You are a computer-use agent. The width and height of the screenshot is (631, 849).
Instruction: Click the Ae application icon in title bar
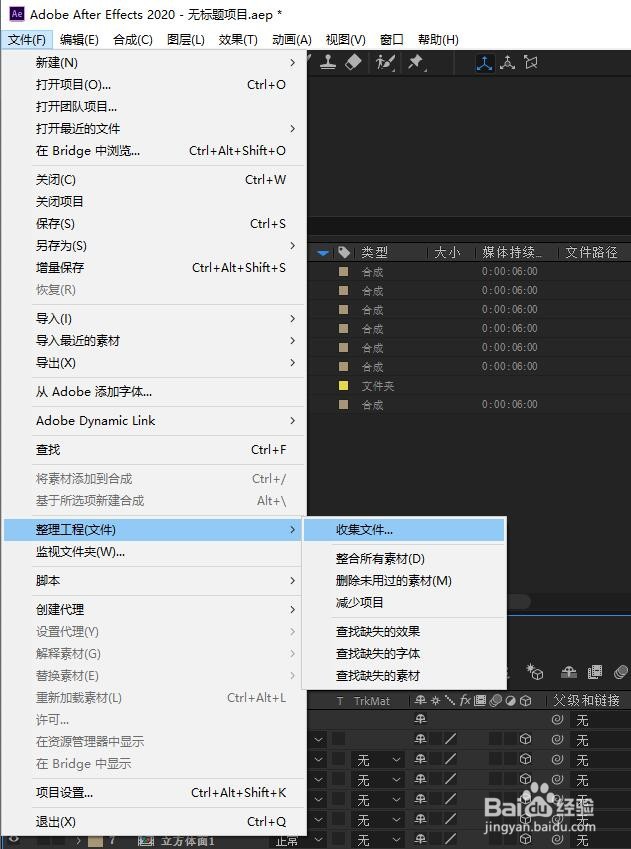[x=17, y=14]
